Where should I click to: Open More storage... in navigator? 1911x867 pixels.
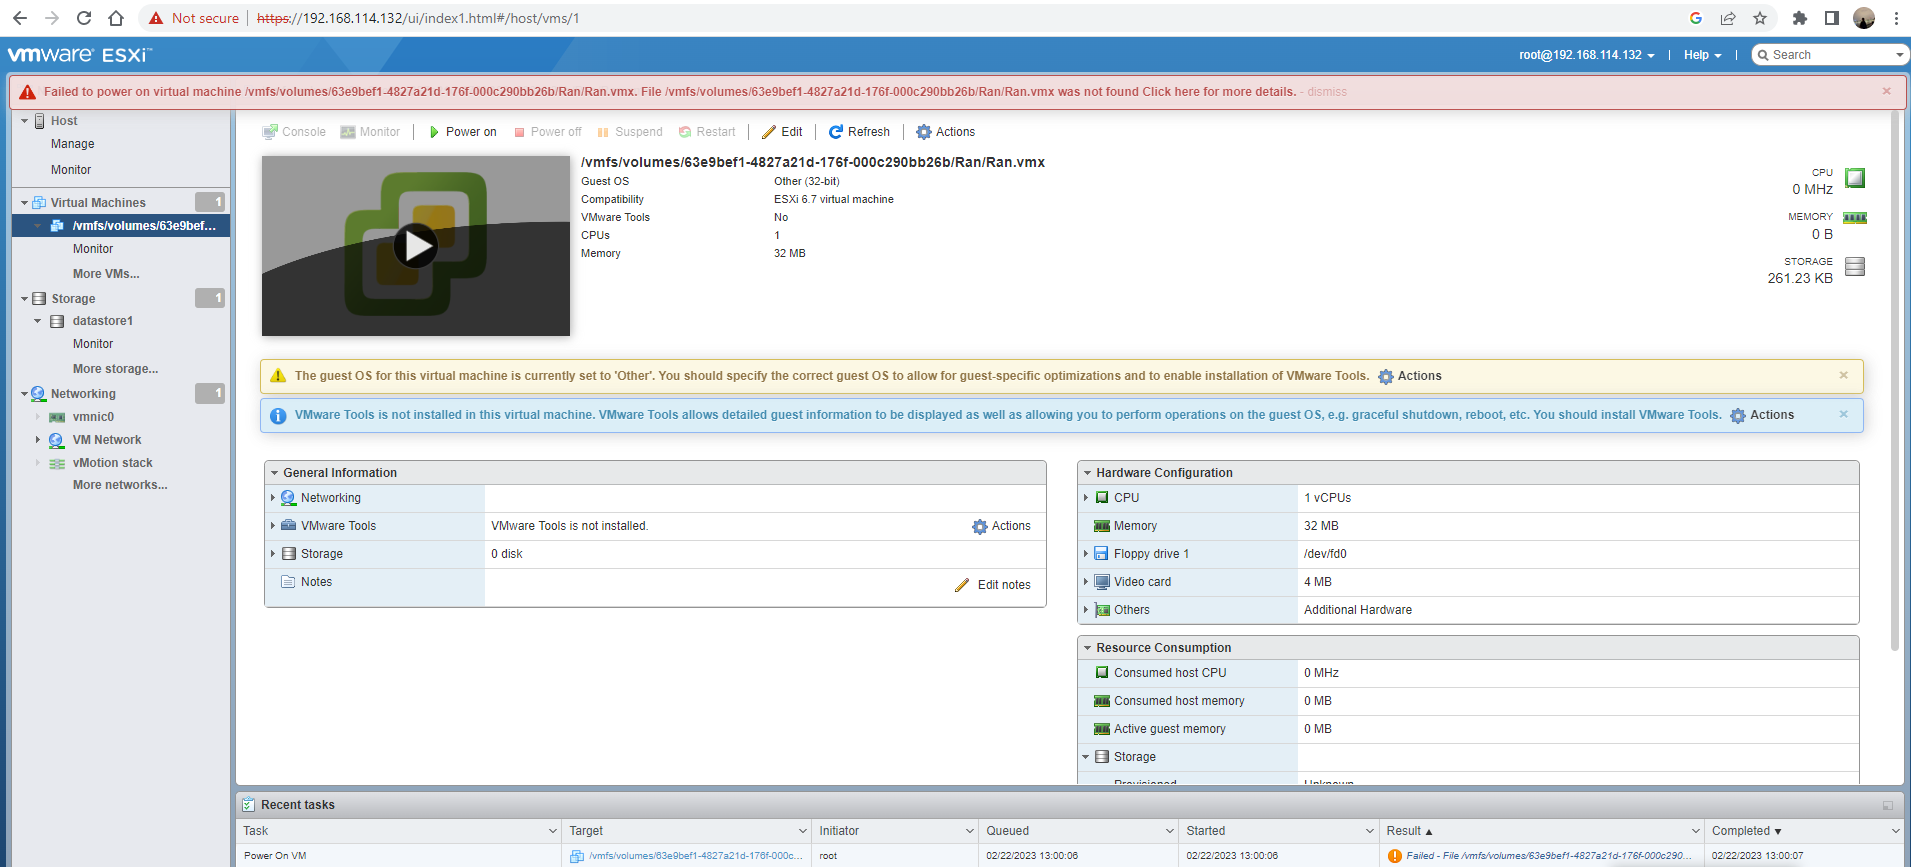tap(115, 369)
